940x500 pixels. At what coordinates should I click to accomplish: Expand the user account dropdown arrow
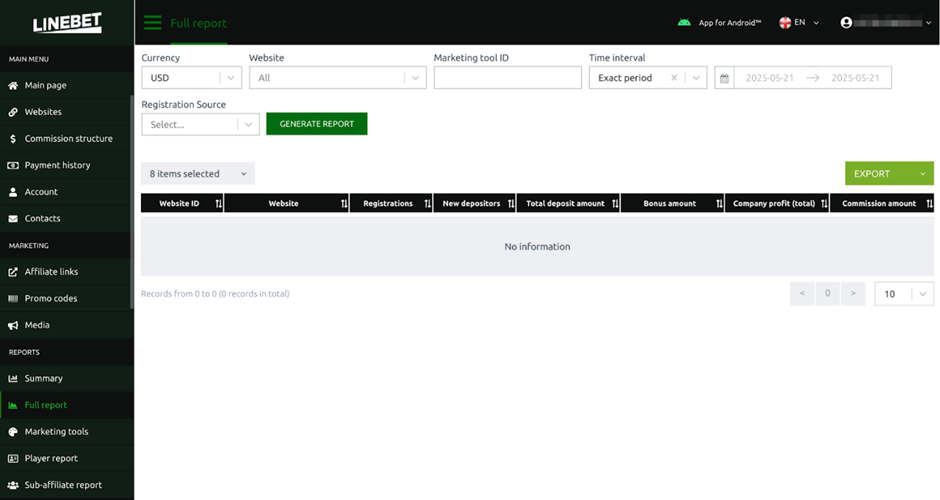coord(929,23)
